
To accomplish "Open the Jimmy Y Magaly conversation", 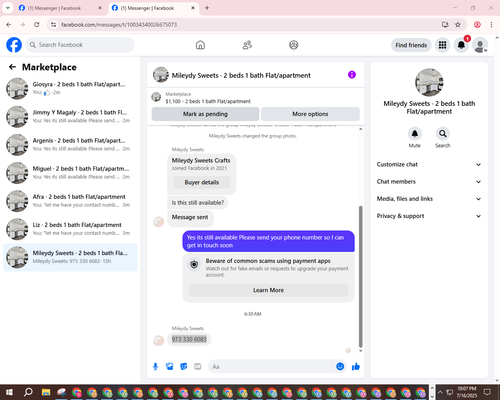I will pyautogui.click(x=70, y=116).
